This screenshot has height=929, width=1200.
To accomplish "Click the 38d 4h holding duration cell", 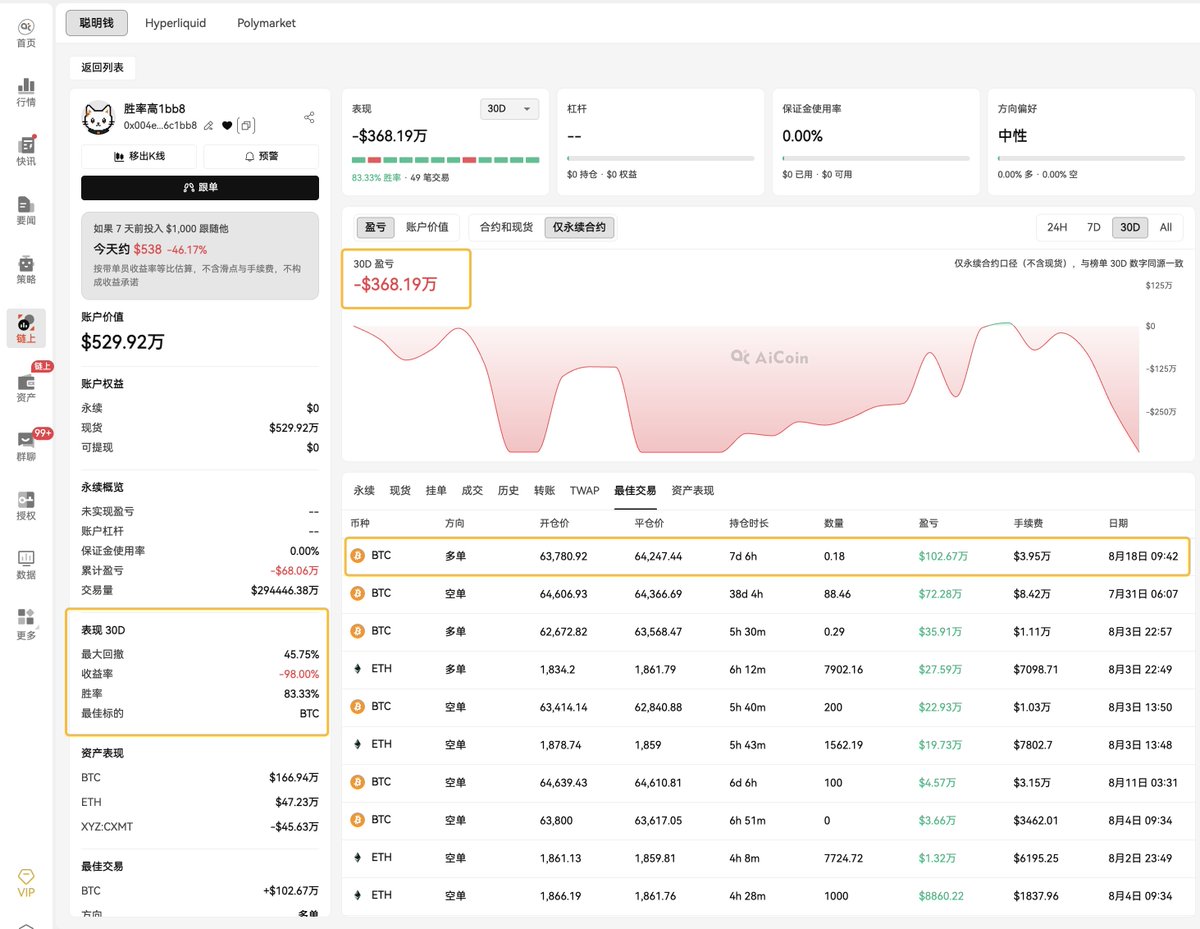I will (748, 594).
